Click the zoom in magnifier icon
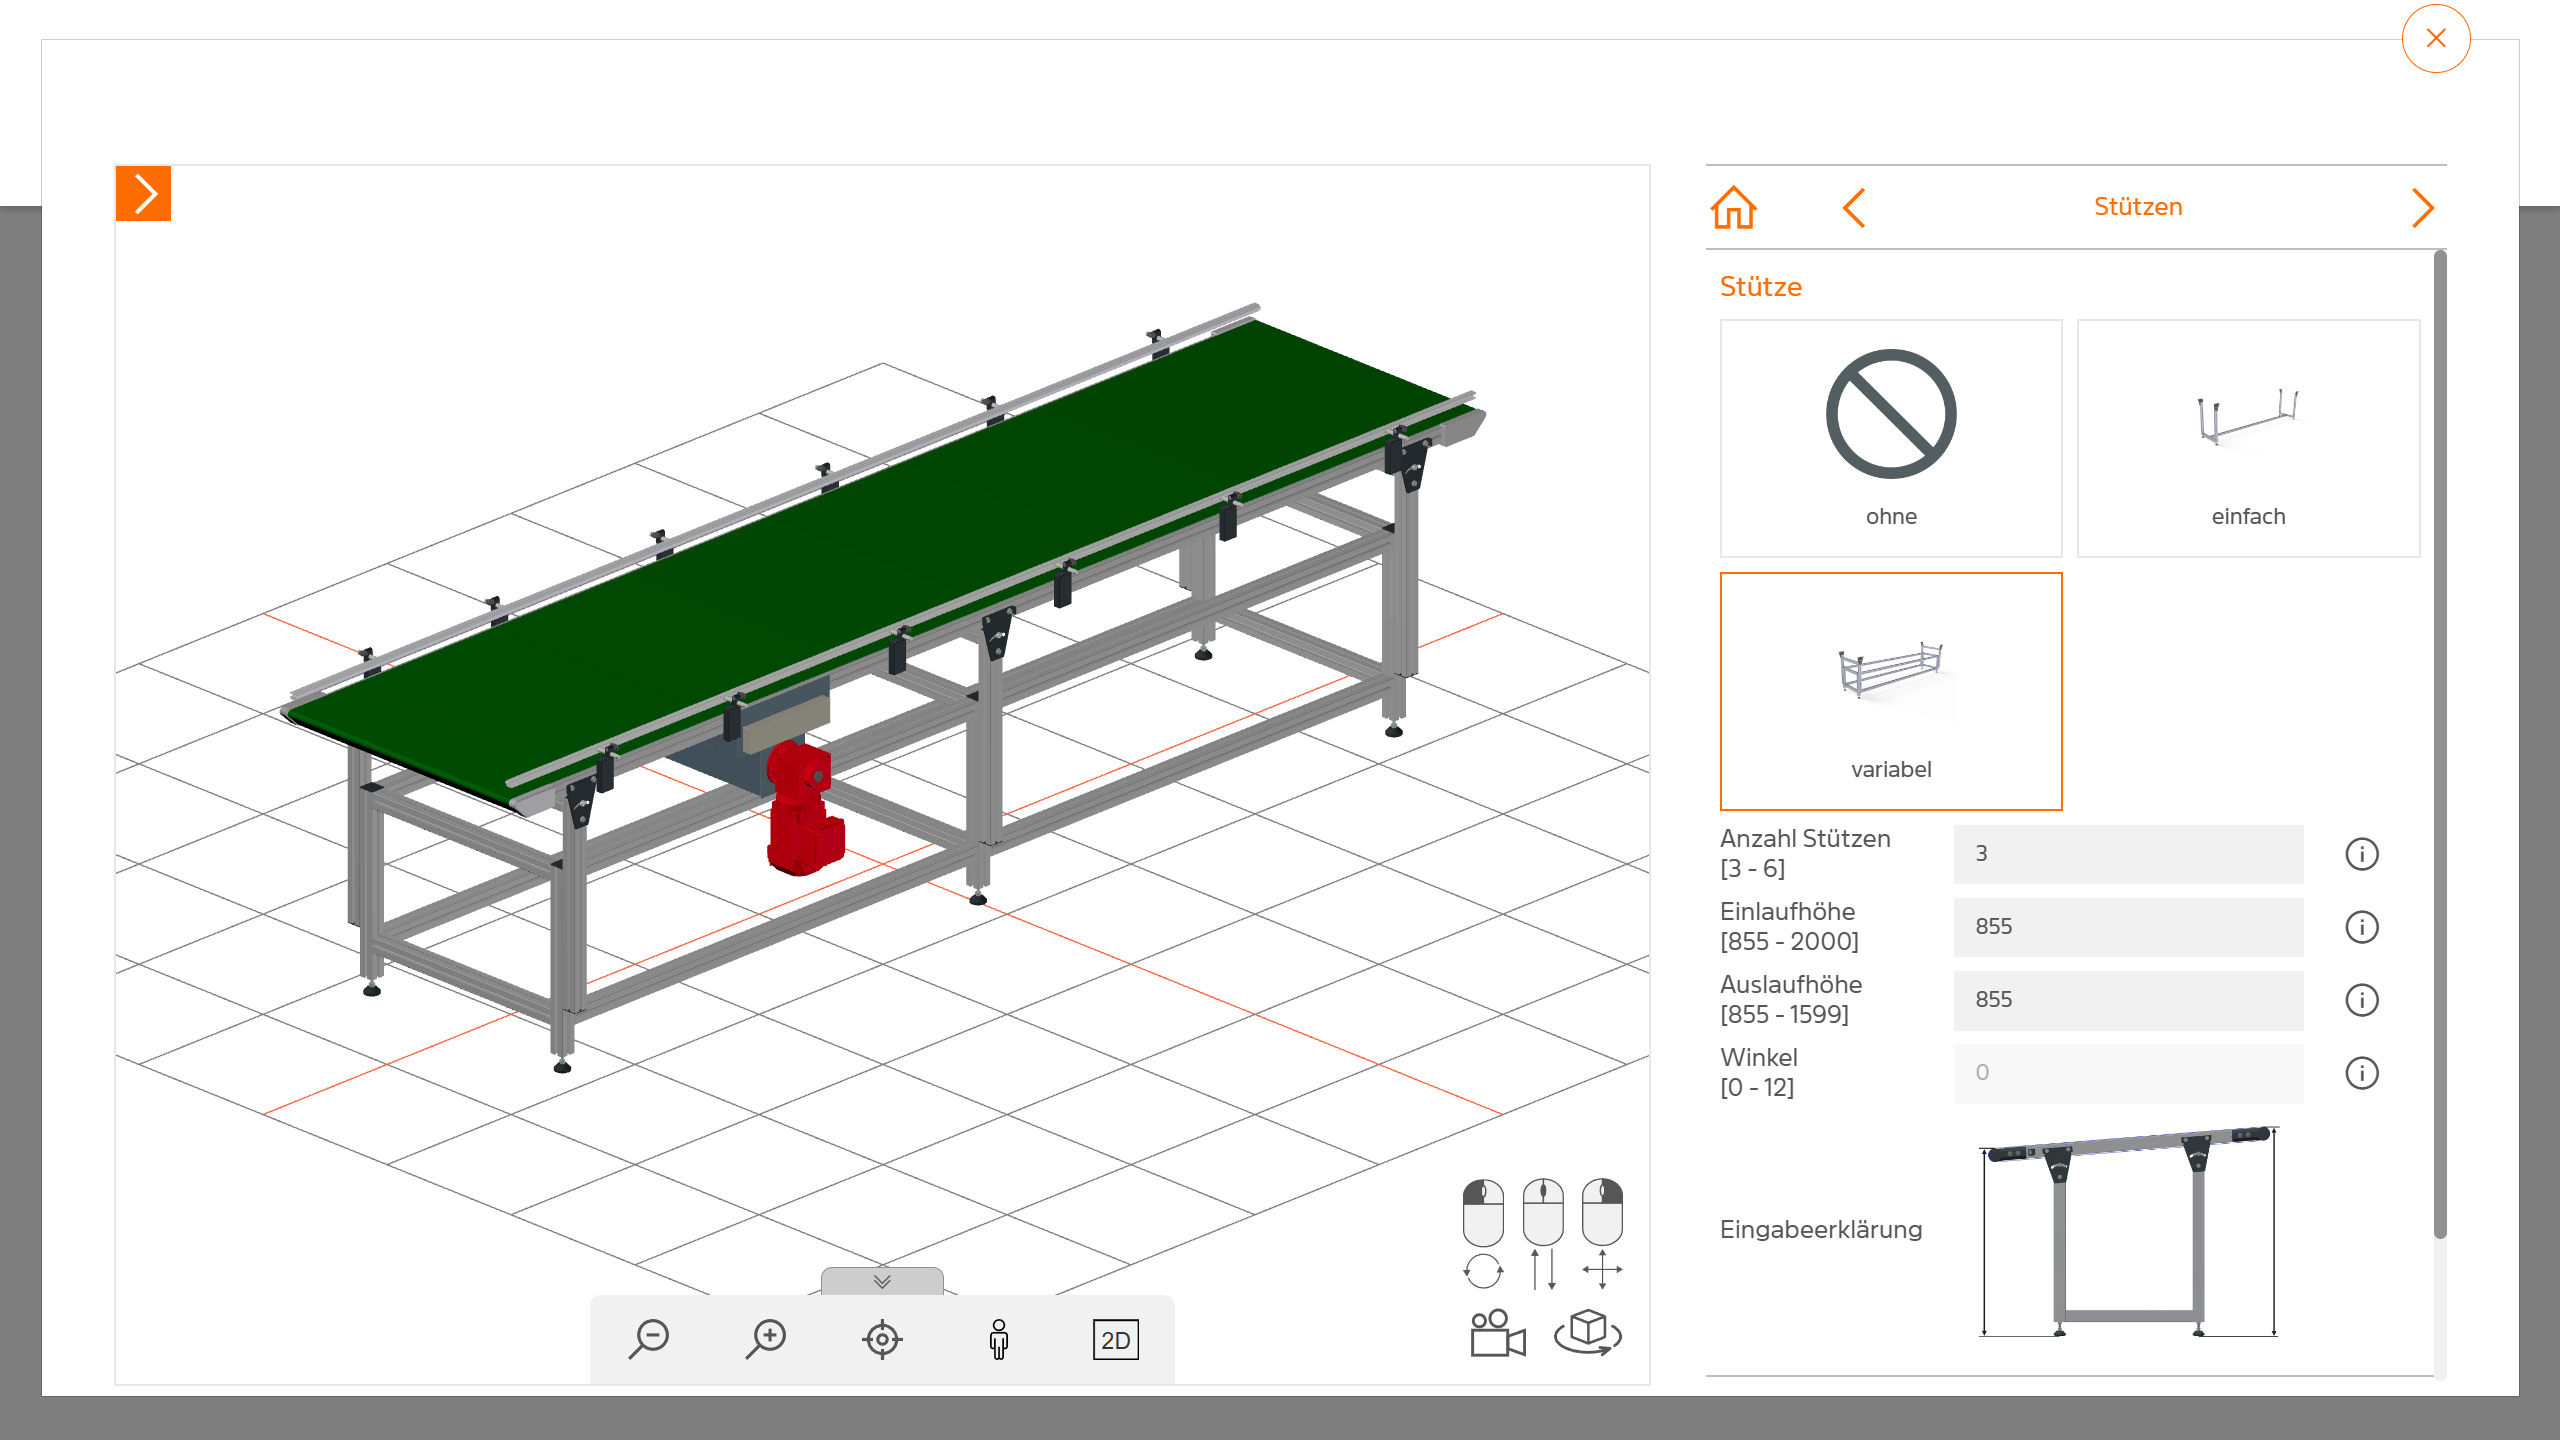The width and height of the screenshot is (2560, 1440). (766, 1339)
